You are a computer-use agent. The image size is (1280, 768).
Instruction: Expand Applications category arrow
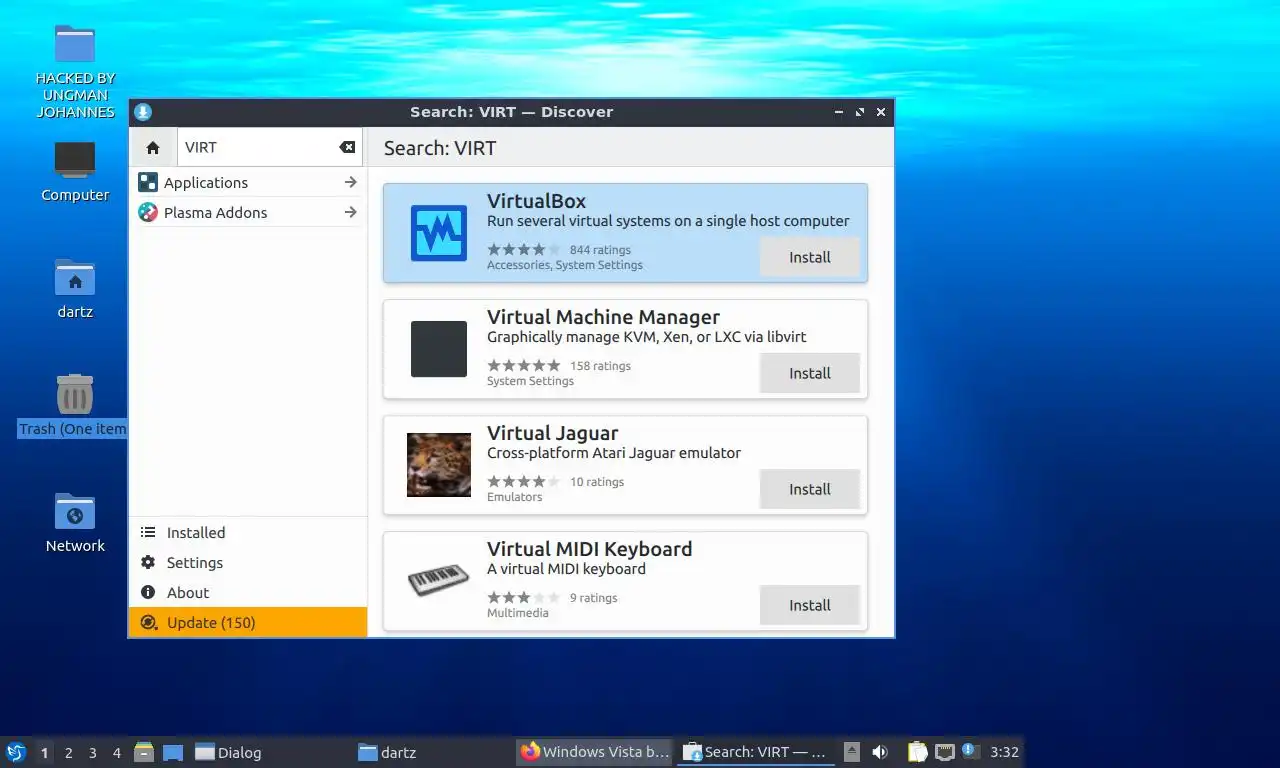pyautogui.click(x=350, y=182)
